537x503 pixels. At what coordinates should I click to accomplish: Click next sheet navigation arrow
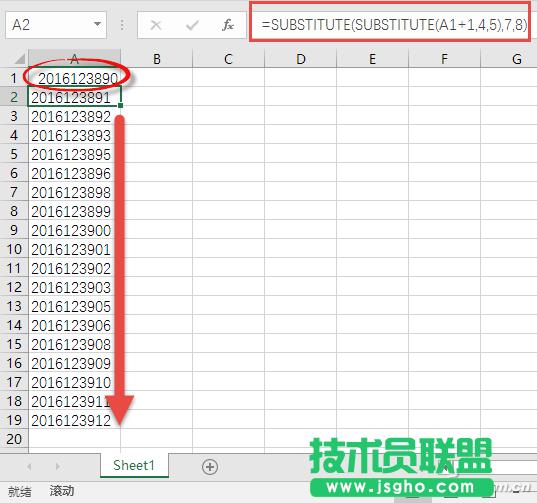[x=58, y=466]
